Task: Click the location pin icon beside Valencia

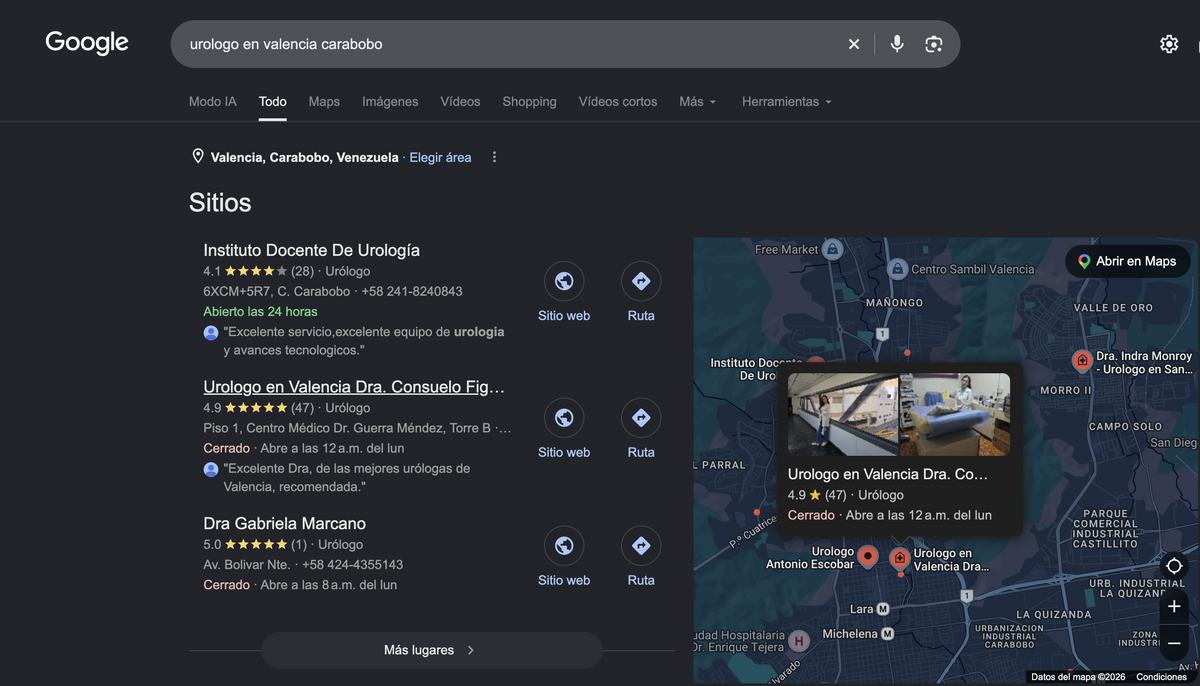Action: tap(198, 157)
